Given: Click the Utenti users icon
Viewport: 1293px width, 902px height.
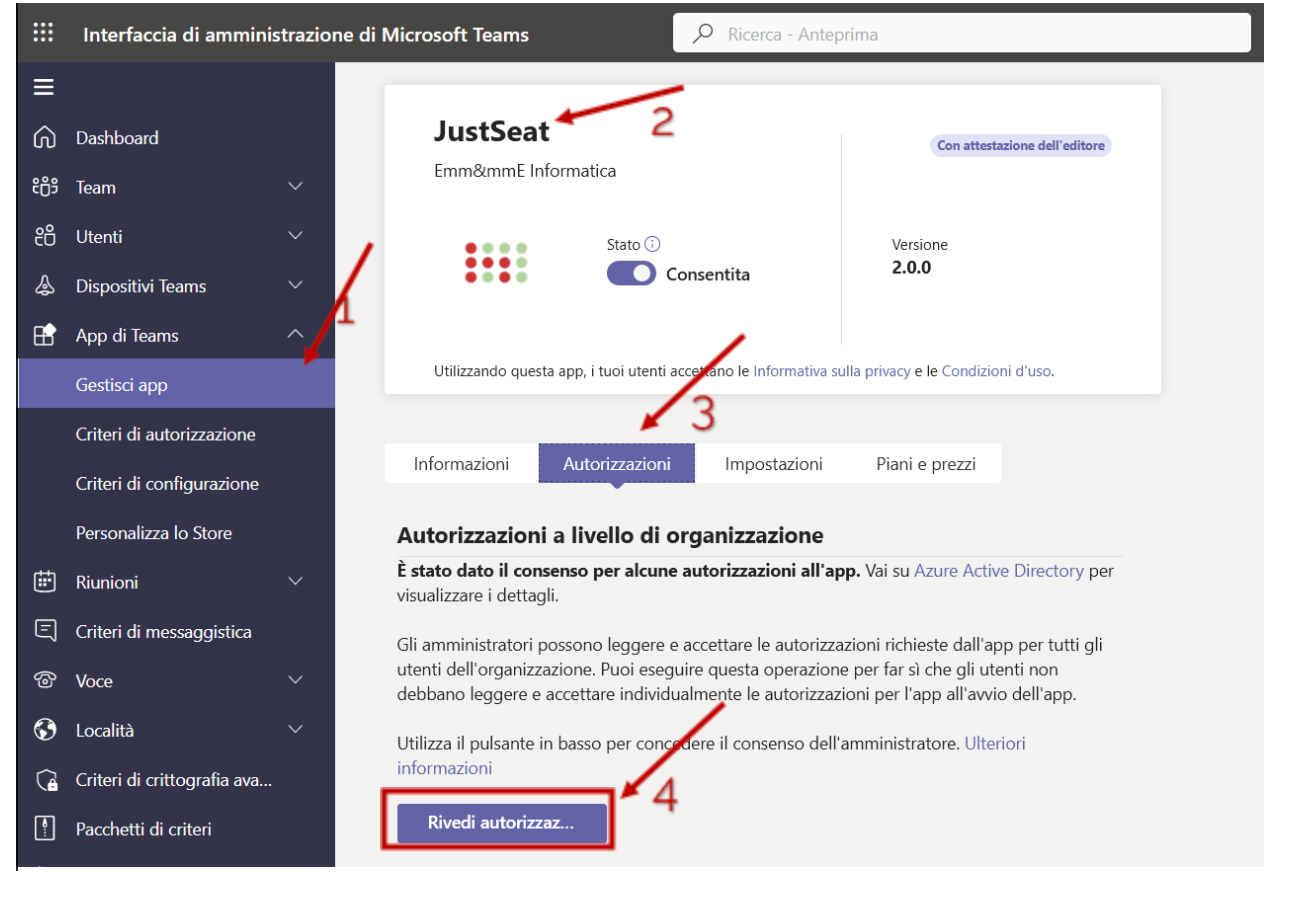Looking at the screenshot, I should click(x=45, y=236).
